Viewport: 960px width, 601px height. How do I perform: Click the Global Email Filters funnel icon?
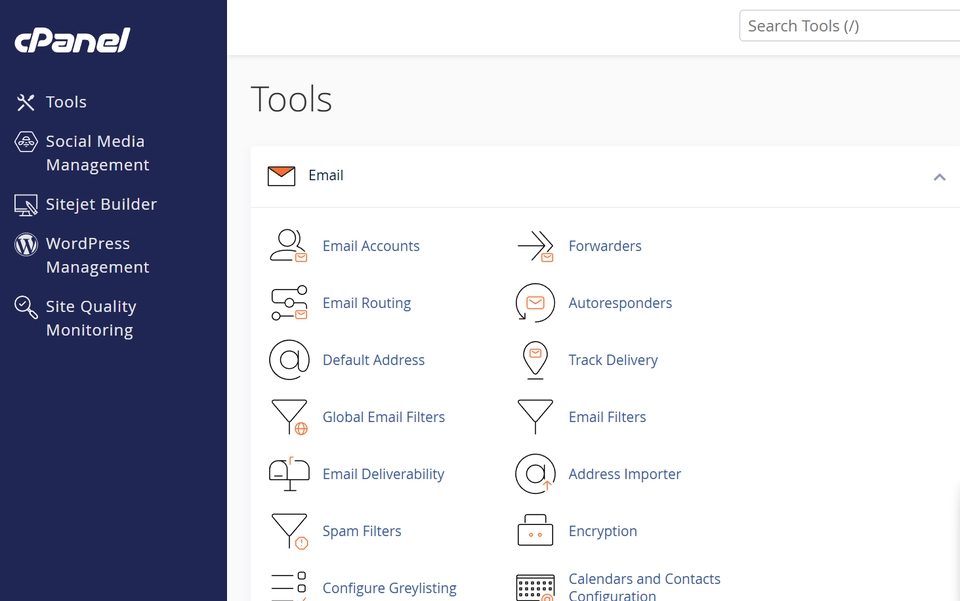[x=289, y=417]
